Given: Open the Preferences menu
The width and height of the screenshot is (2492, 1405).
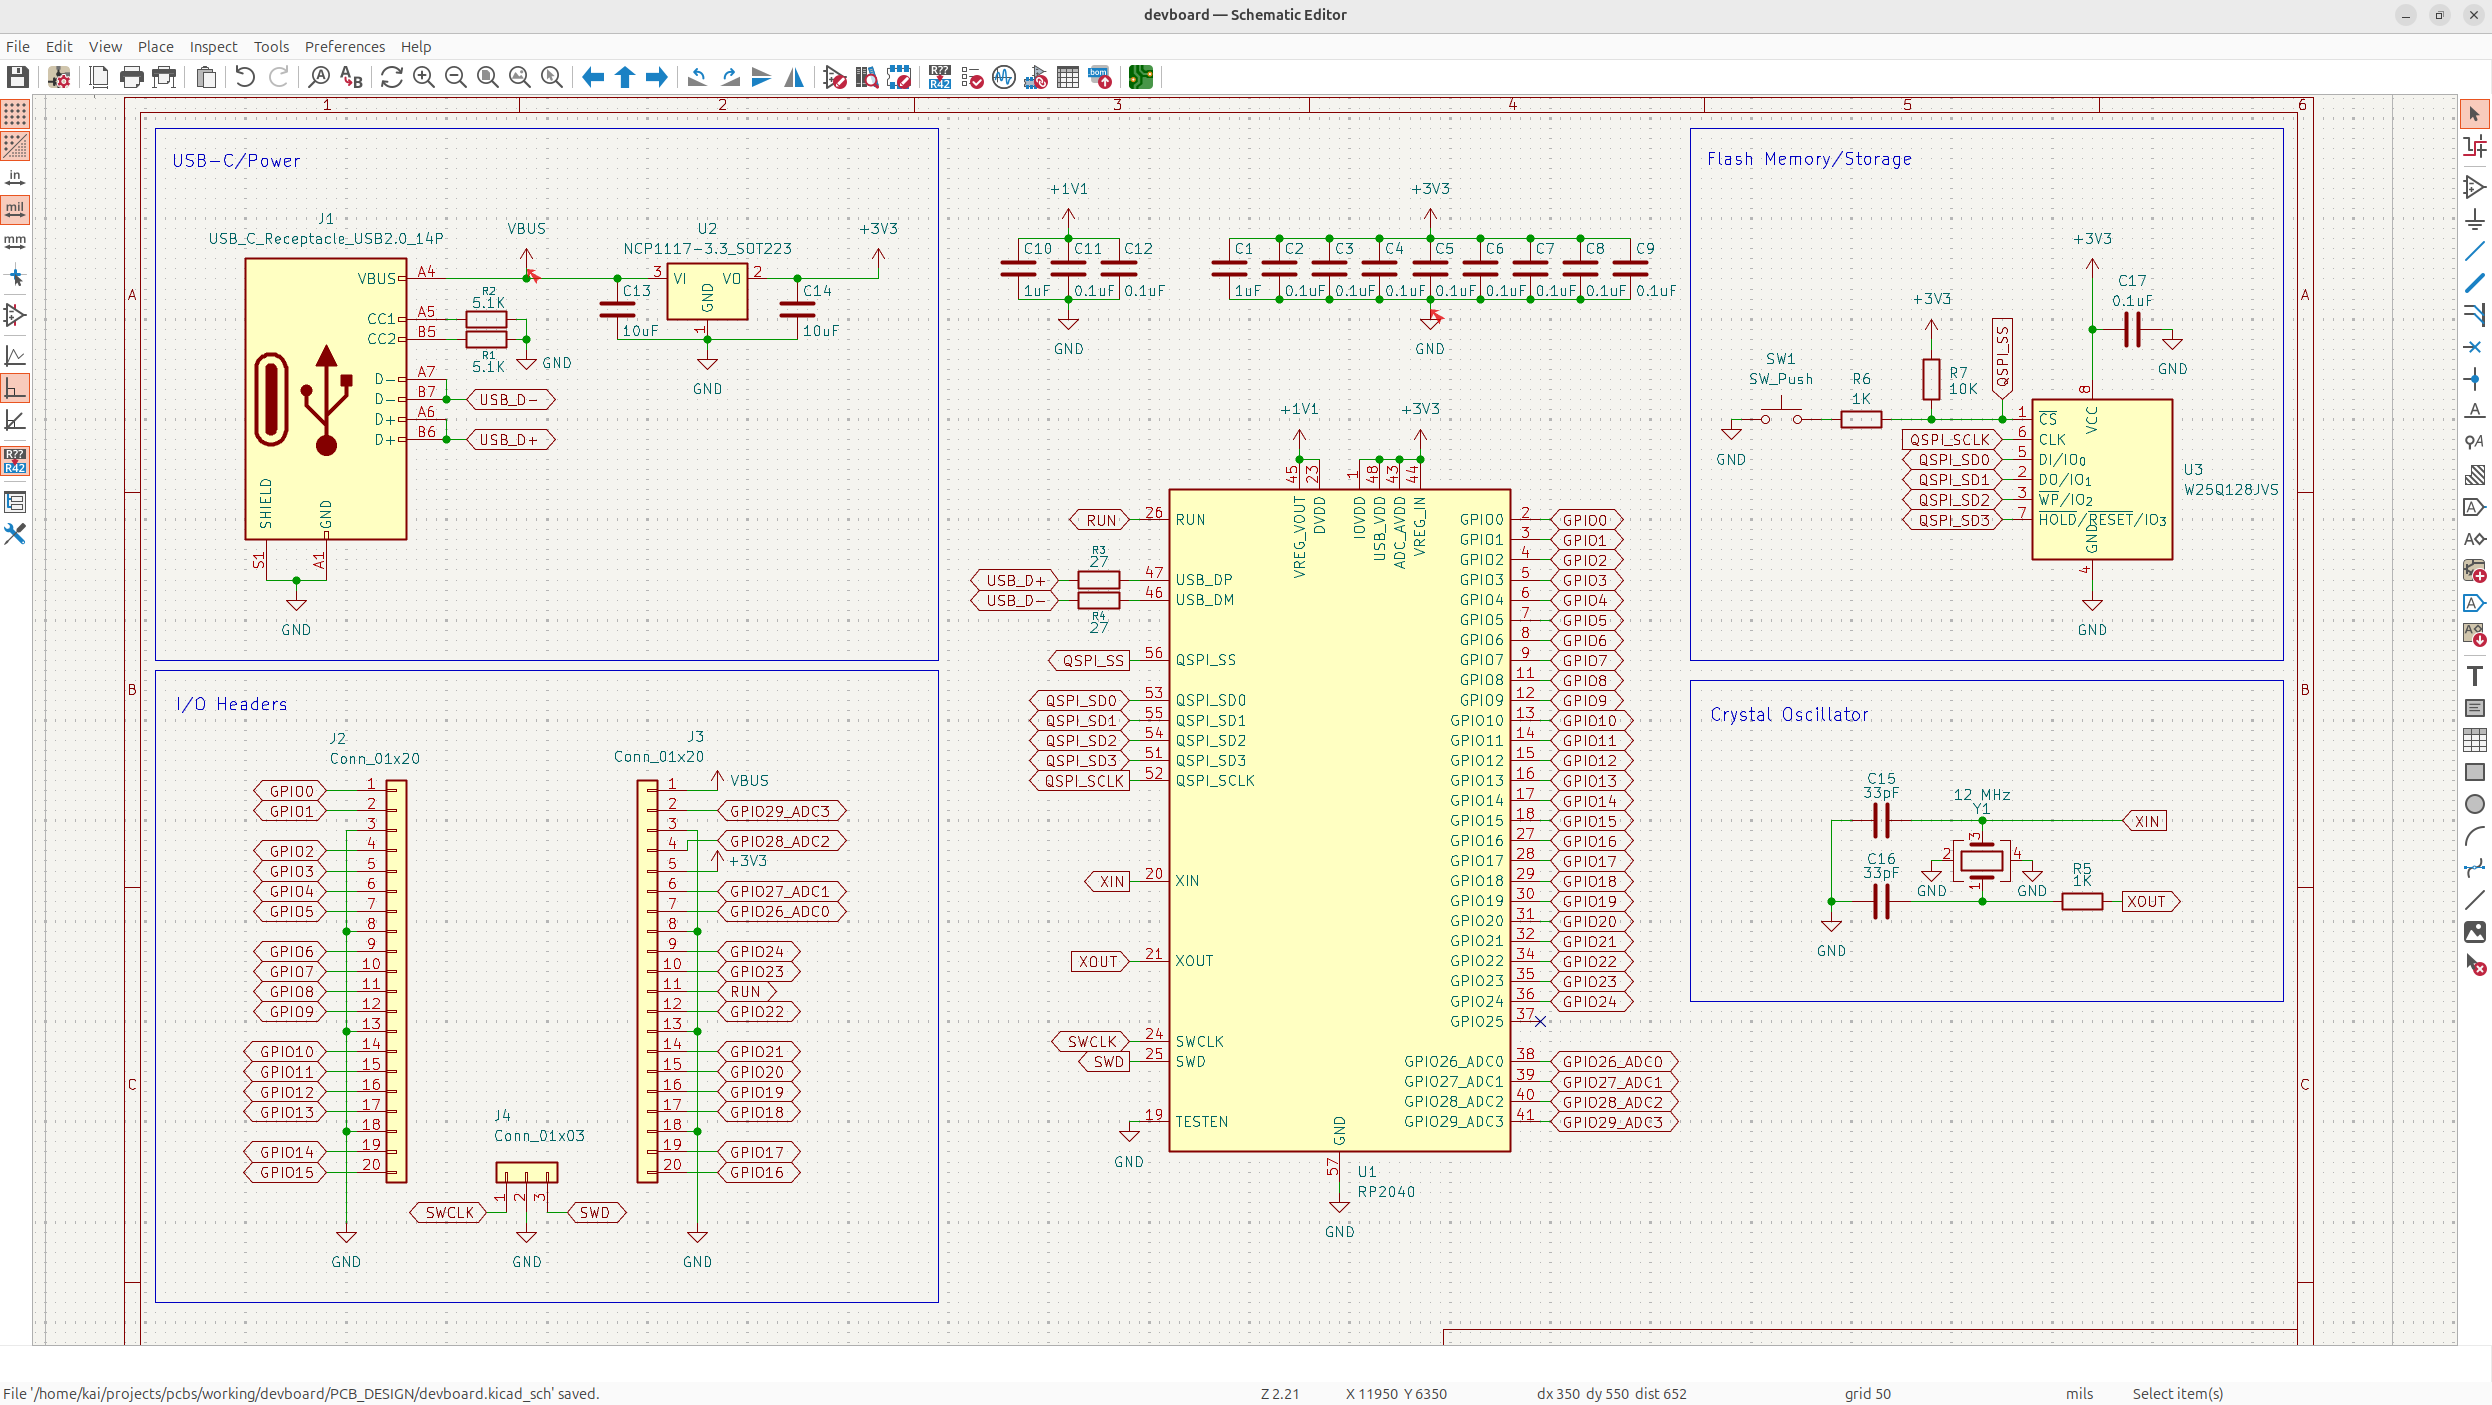Looking at the screenshot, I should (x=344, y=47).
